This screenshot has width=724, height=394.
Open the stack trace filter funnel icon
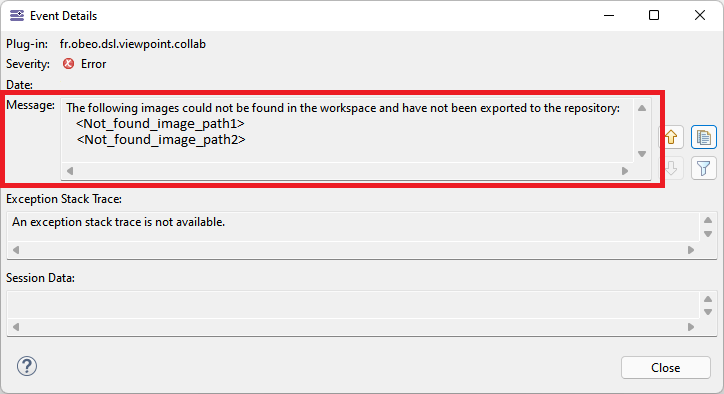click(704, 168)
